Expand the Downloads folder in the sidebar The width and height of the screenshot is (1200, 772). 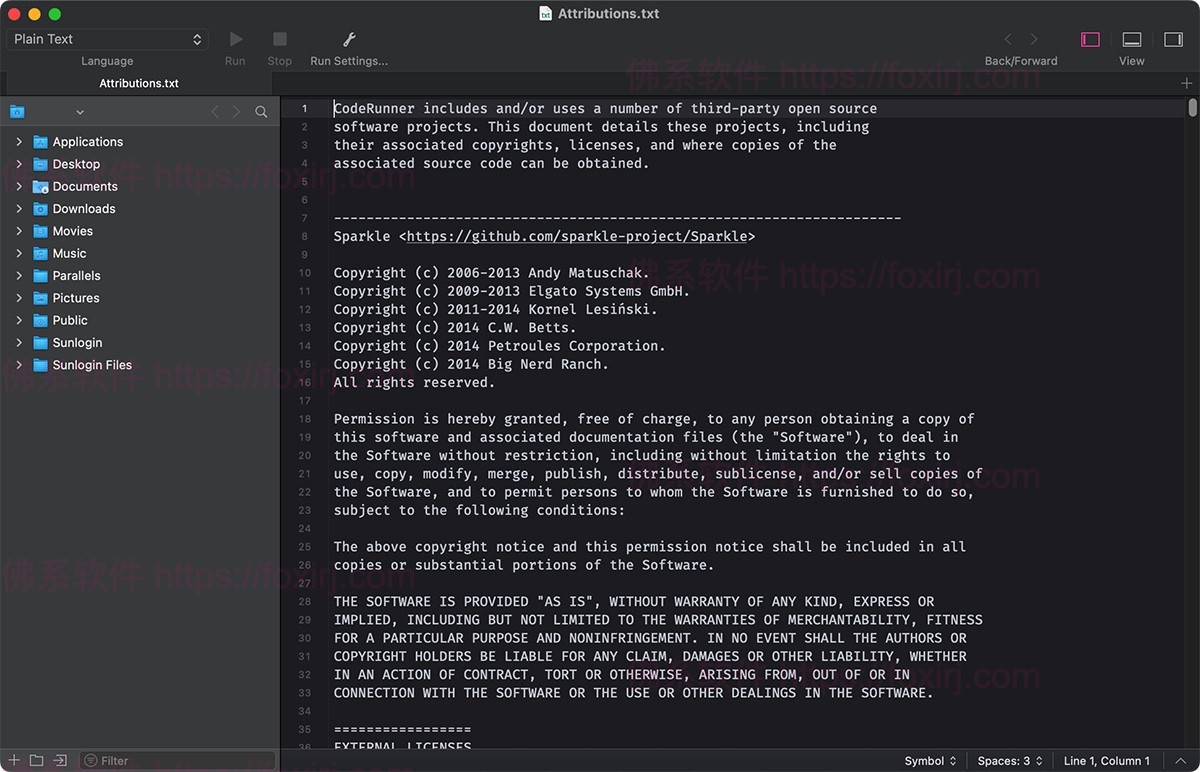[x=18, y=208]
